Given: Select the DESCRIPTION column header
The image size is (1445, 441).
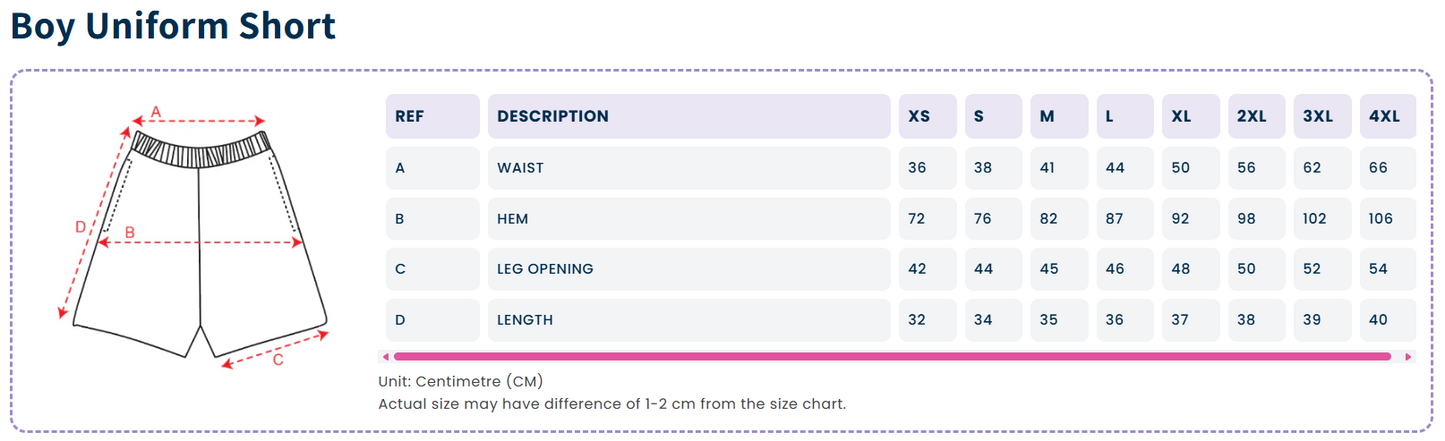Looking at the screenshot, I should coord(689,116).
